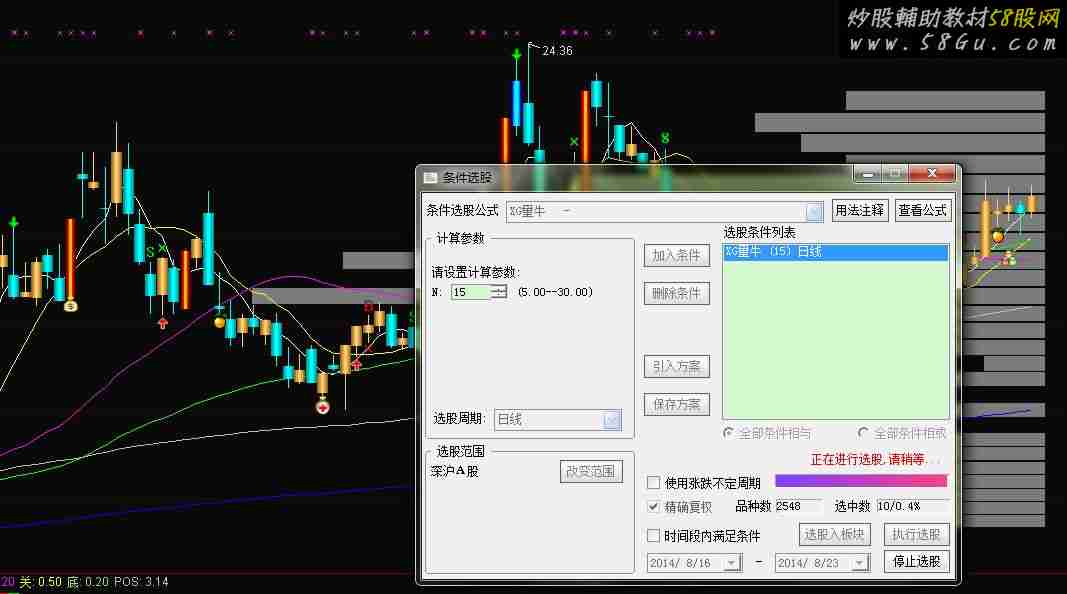Click the 加入条件 button
The height and width of the screenshot is (594, 1067).
[x=676, y=255]
